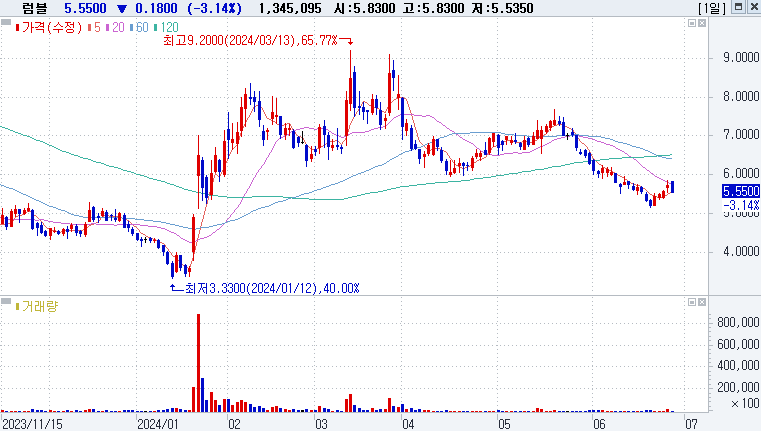The height and width of the screenshot is (431, 761).
Task: Click the 800,000 volume axis label
Action: click(x=738, y=322)
